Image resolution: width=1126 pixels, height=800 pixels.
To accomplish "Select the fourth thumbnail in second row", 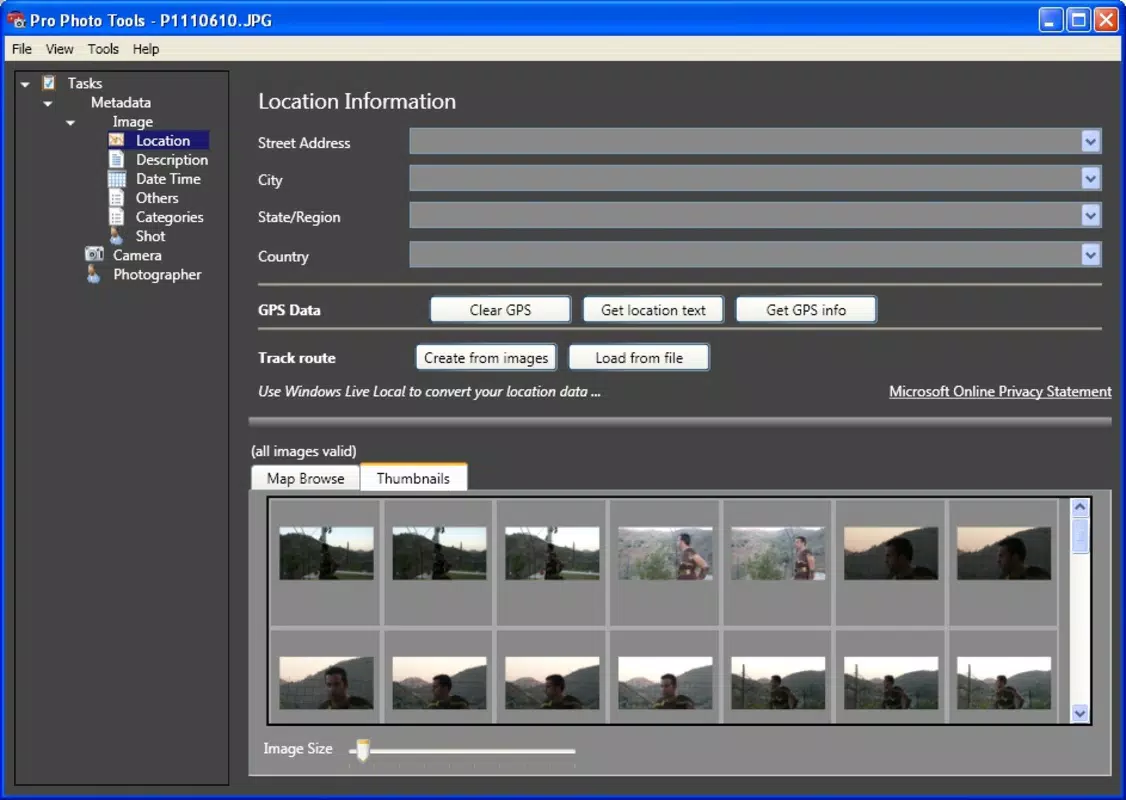I will pyautogui.click(x=665, y=683).
